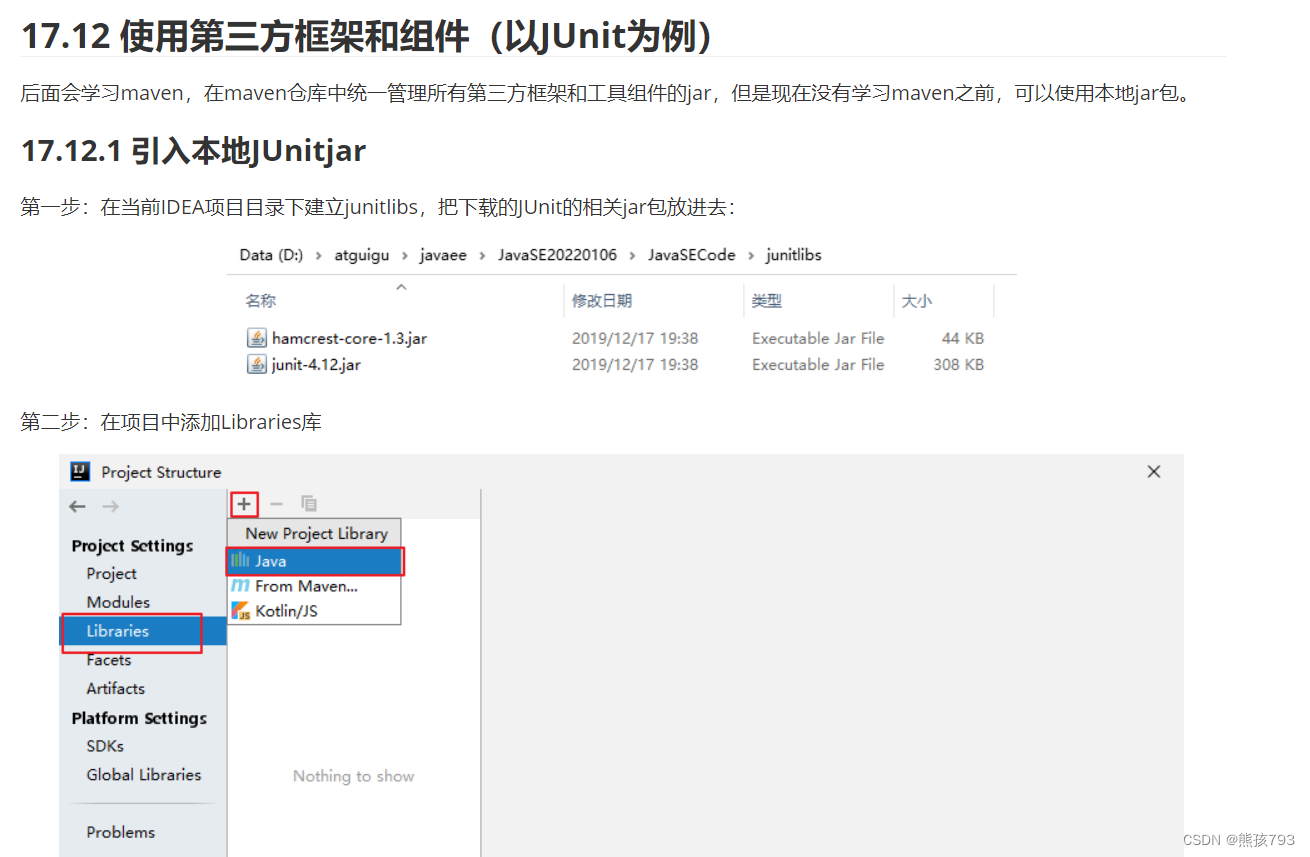Go back with the left arrow
The height and width of the screenshot is (857, 1310).
pos(78,506)
